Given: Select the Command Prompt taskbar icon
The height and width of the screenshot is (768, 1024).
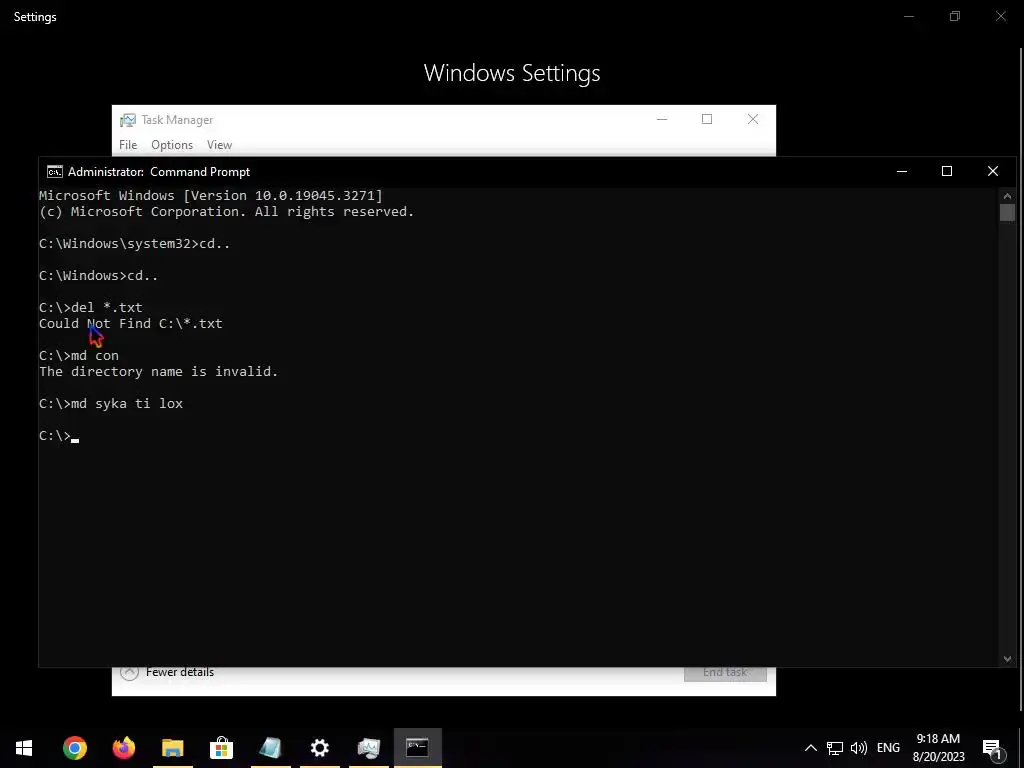Looking at the screenshot, I should 417,747.
